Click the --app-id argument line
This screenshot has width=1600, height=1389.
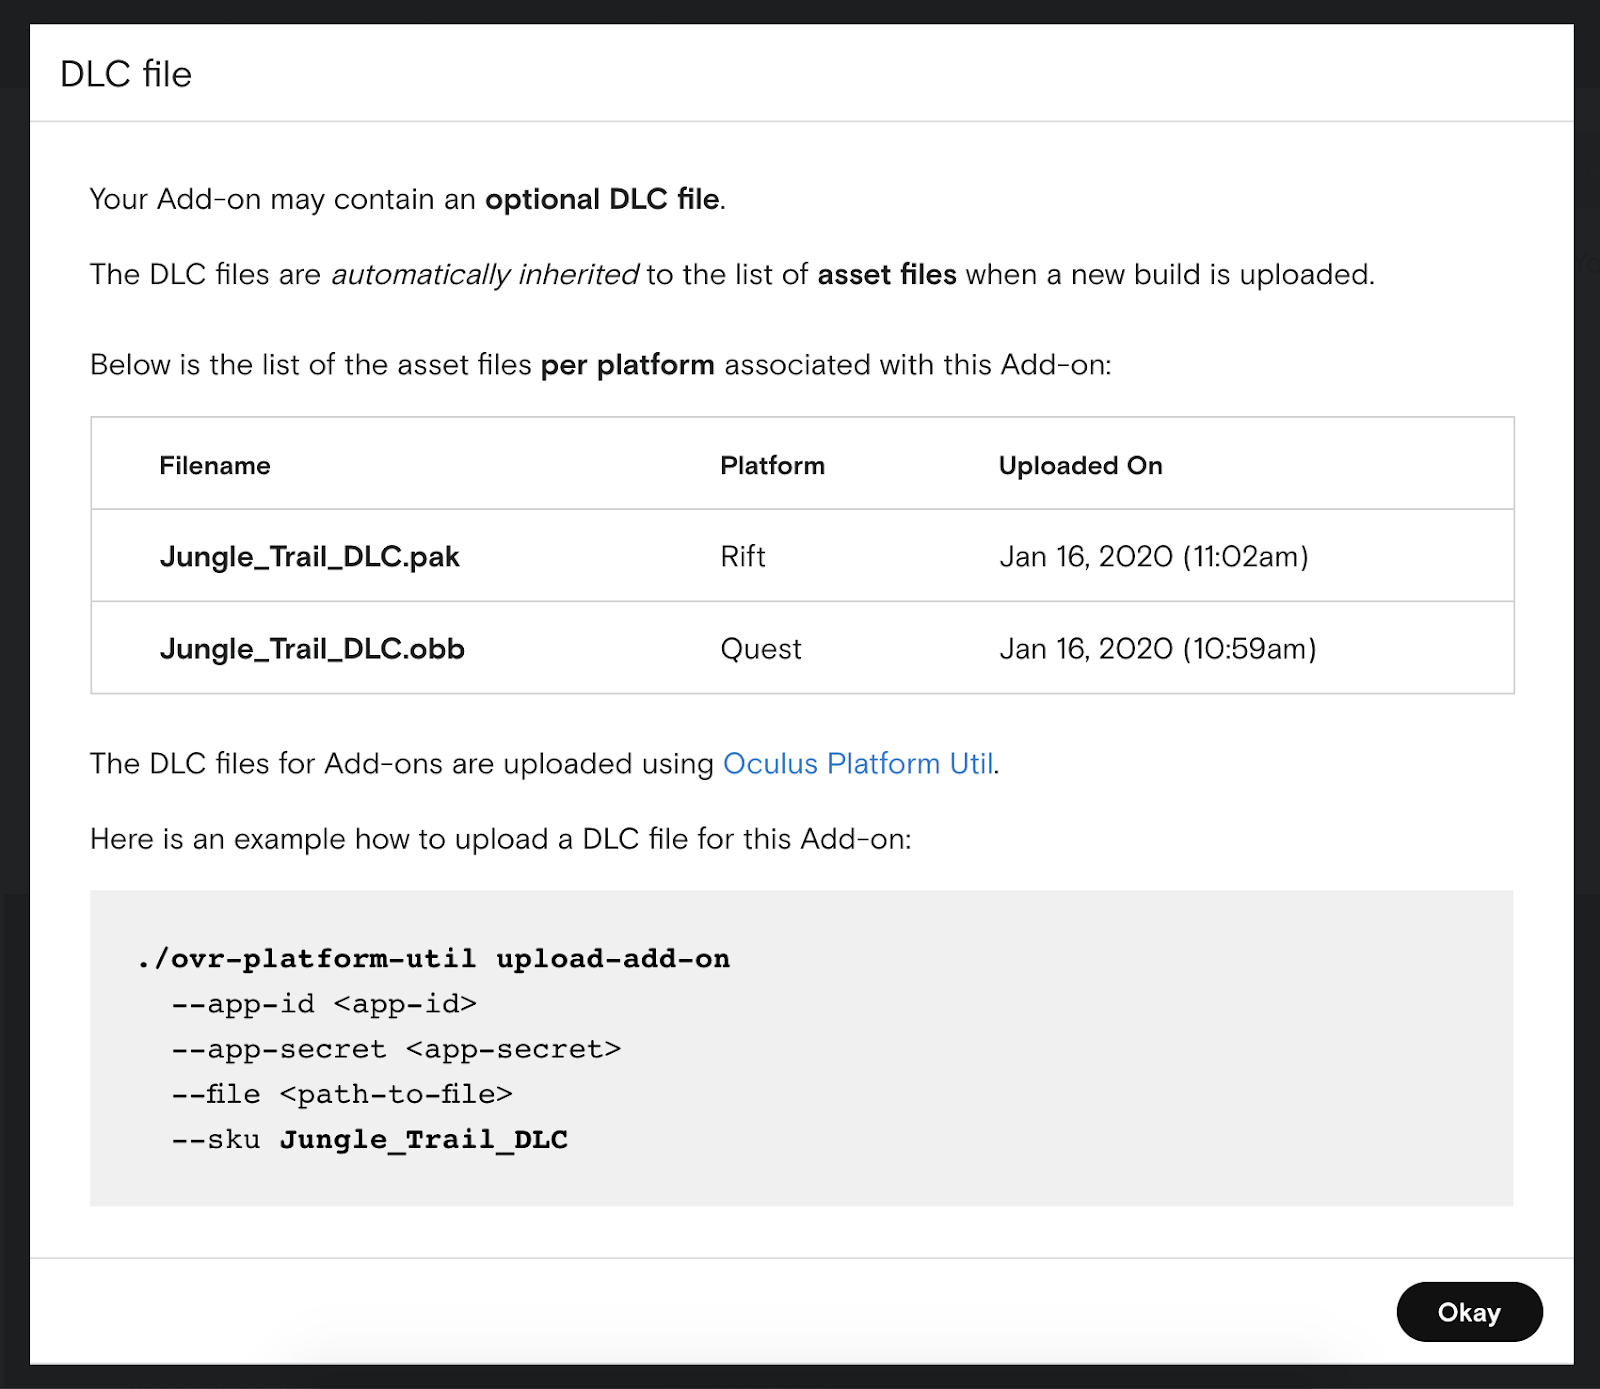click(x=324, y=1004)
